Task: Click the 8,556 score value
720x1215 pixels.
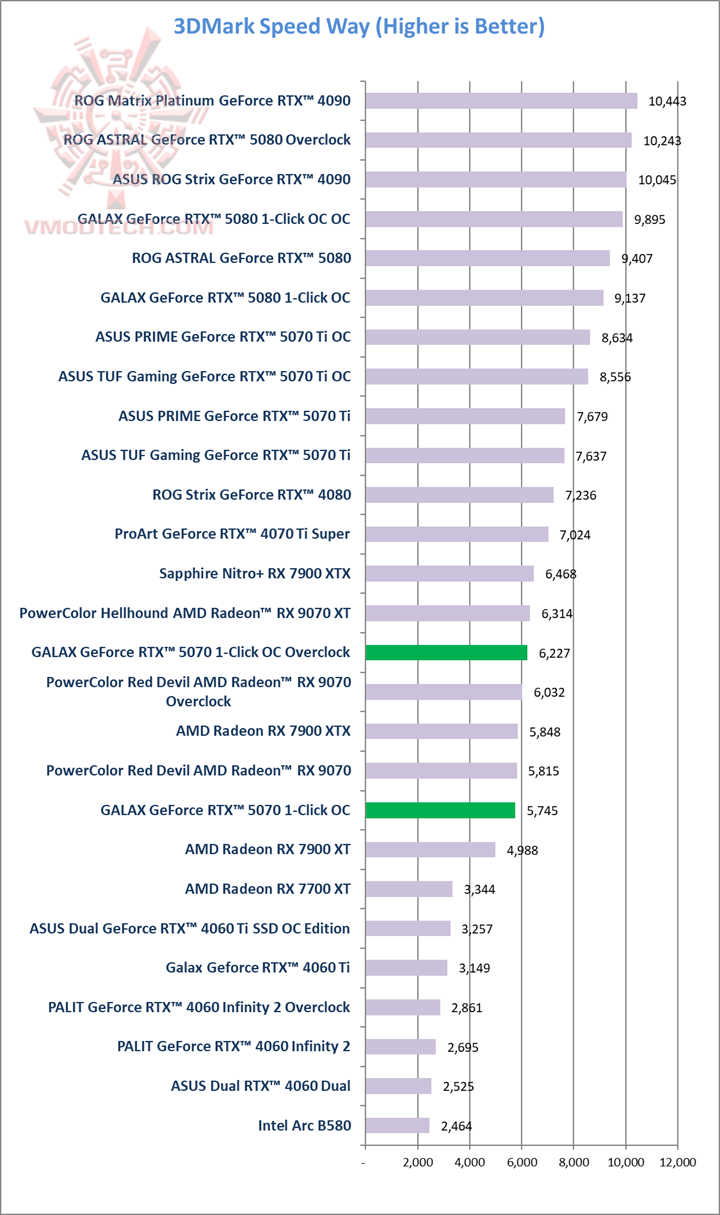Action: tap(616, 377)
